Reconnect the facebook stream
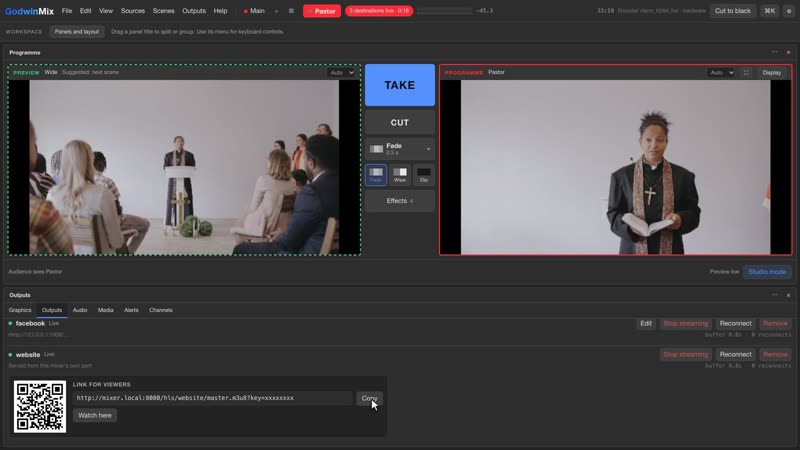800x450 pixels. (735, 323)
